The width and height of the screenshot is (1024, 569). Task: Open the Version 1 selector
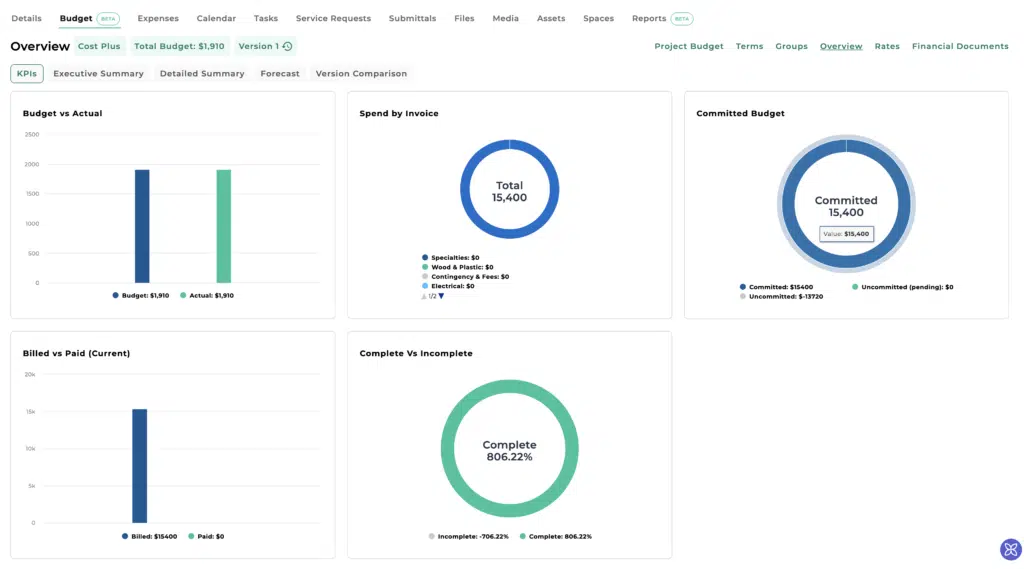pos(258,46)
